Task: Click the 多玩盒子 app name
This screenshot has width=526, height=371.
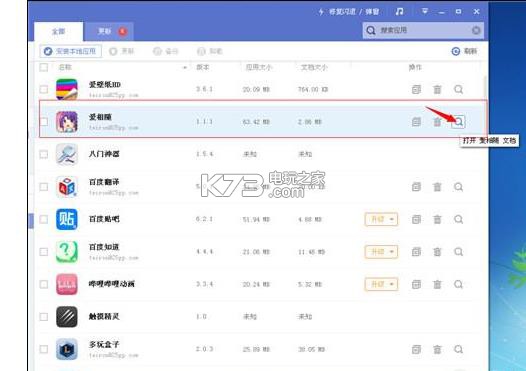Action: pos(104,344)
